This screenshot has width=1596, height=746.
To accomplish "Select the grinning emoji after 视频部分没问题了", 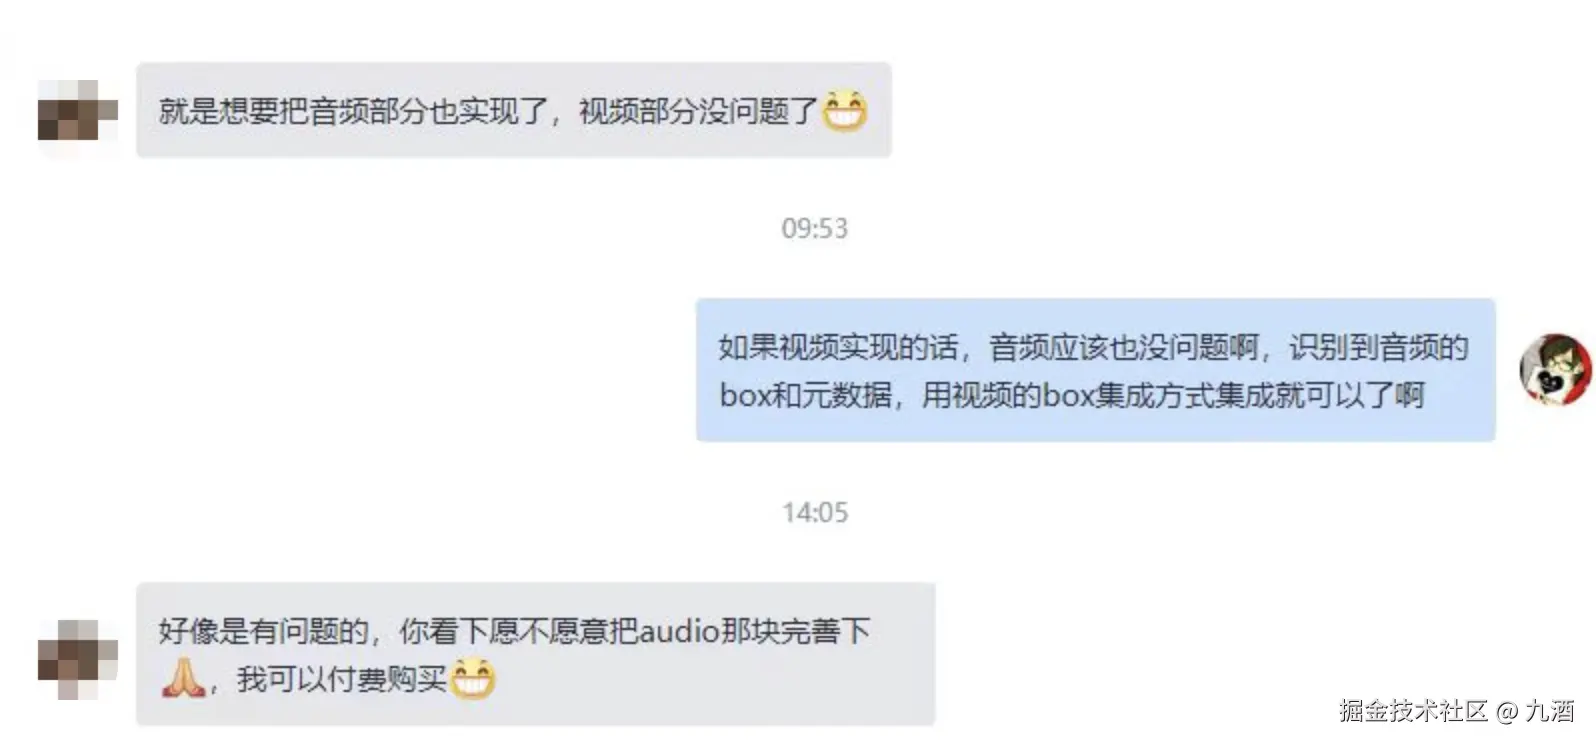I will [844, 109].
